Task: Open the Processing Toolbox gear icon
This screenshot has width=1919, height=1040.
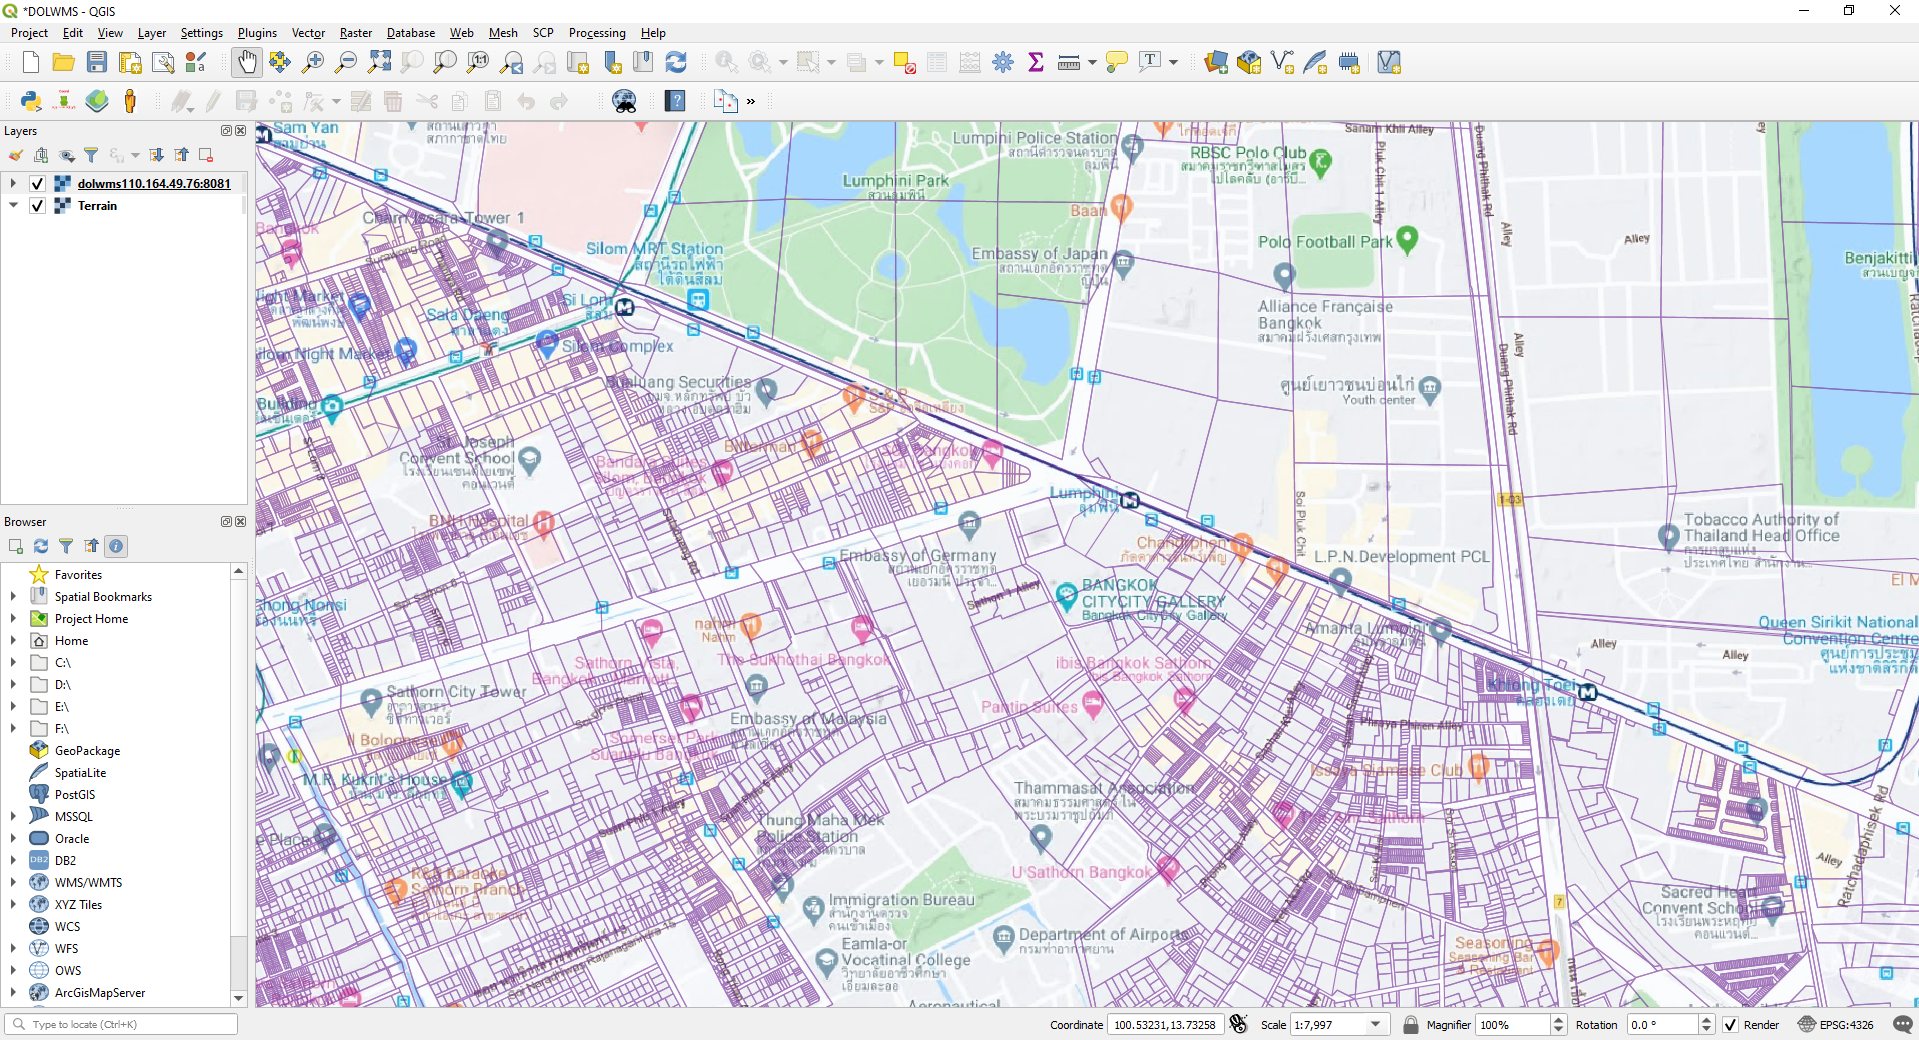Action: pyautogui.click(x=1003, y=63)
